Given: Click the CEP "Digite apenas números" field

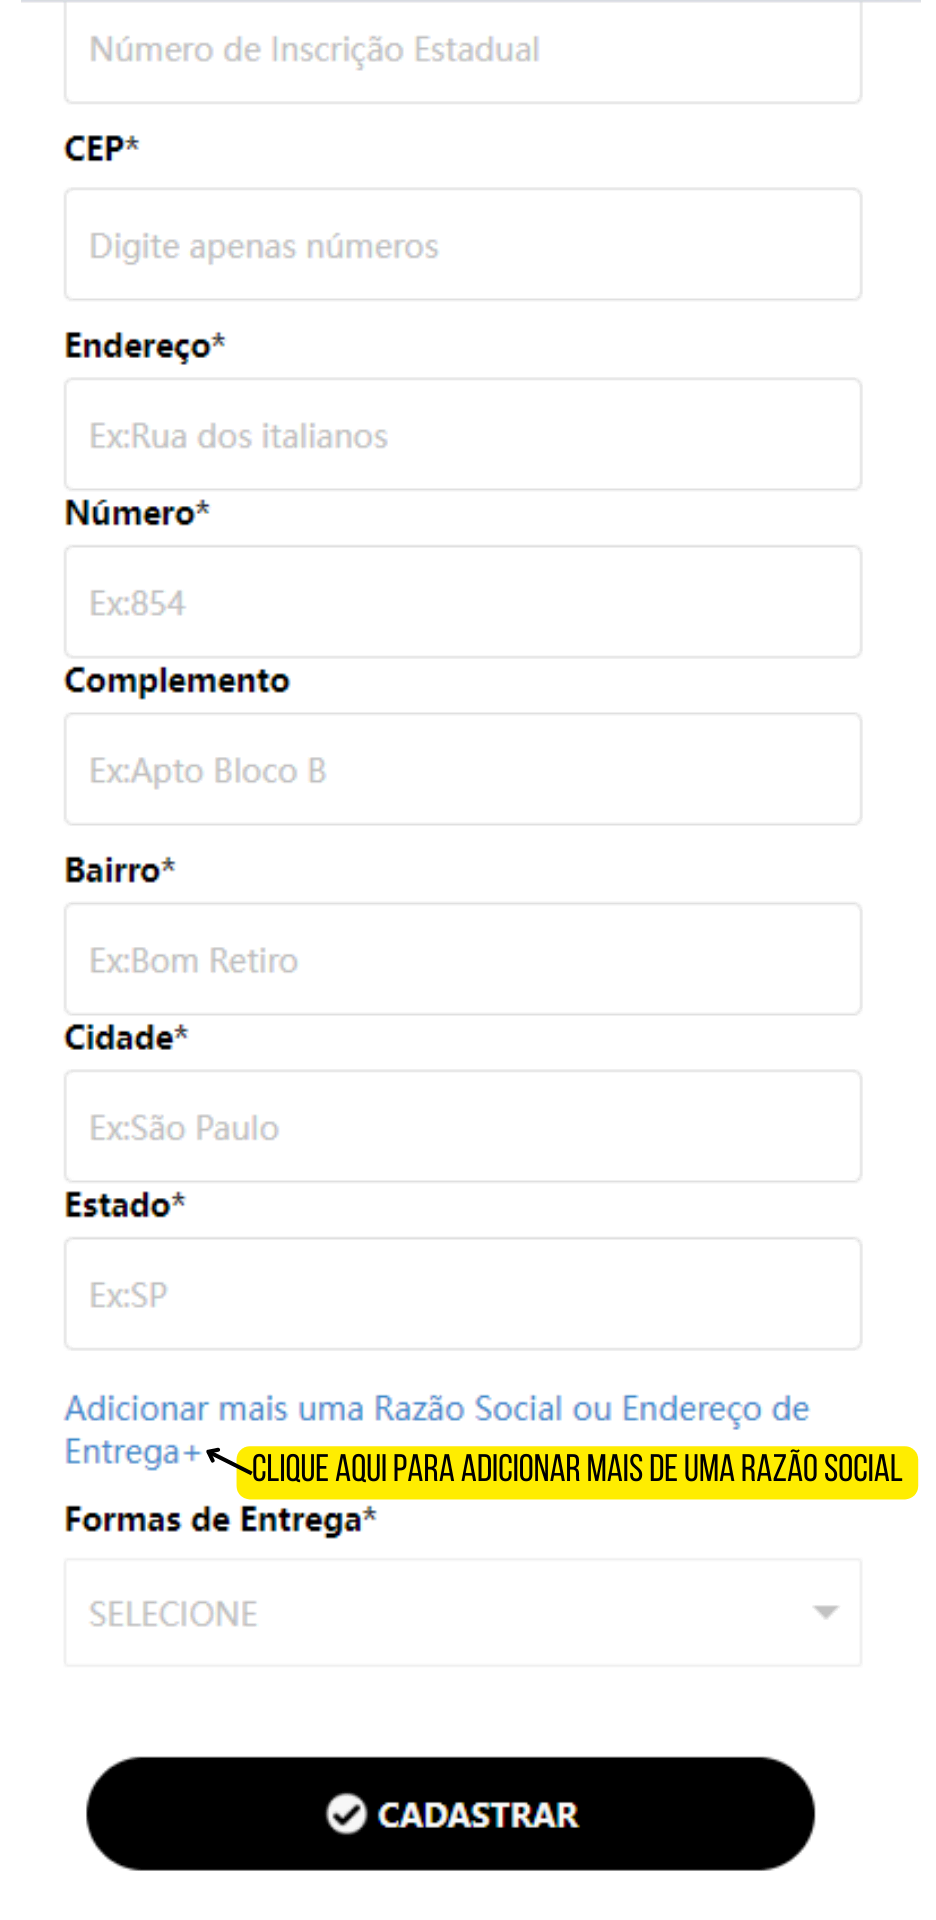Looking at the screenshot, I should (463, 245).
